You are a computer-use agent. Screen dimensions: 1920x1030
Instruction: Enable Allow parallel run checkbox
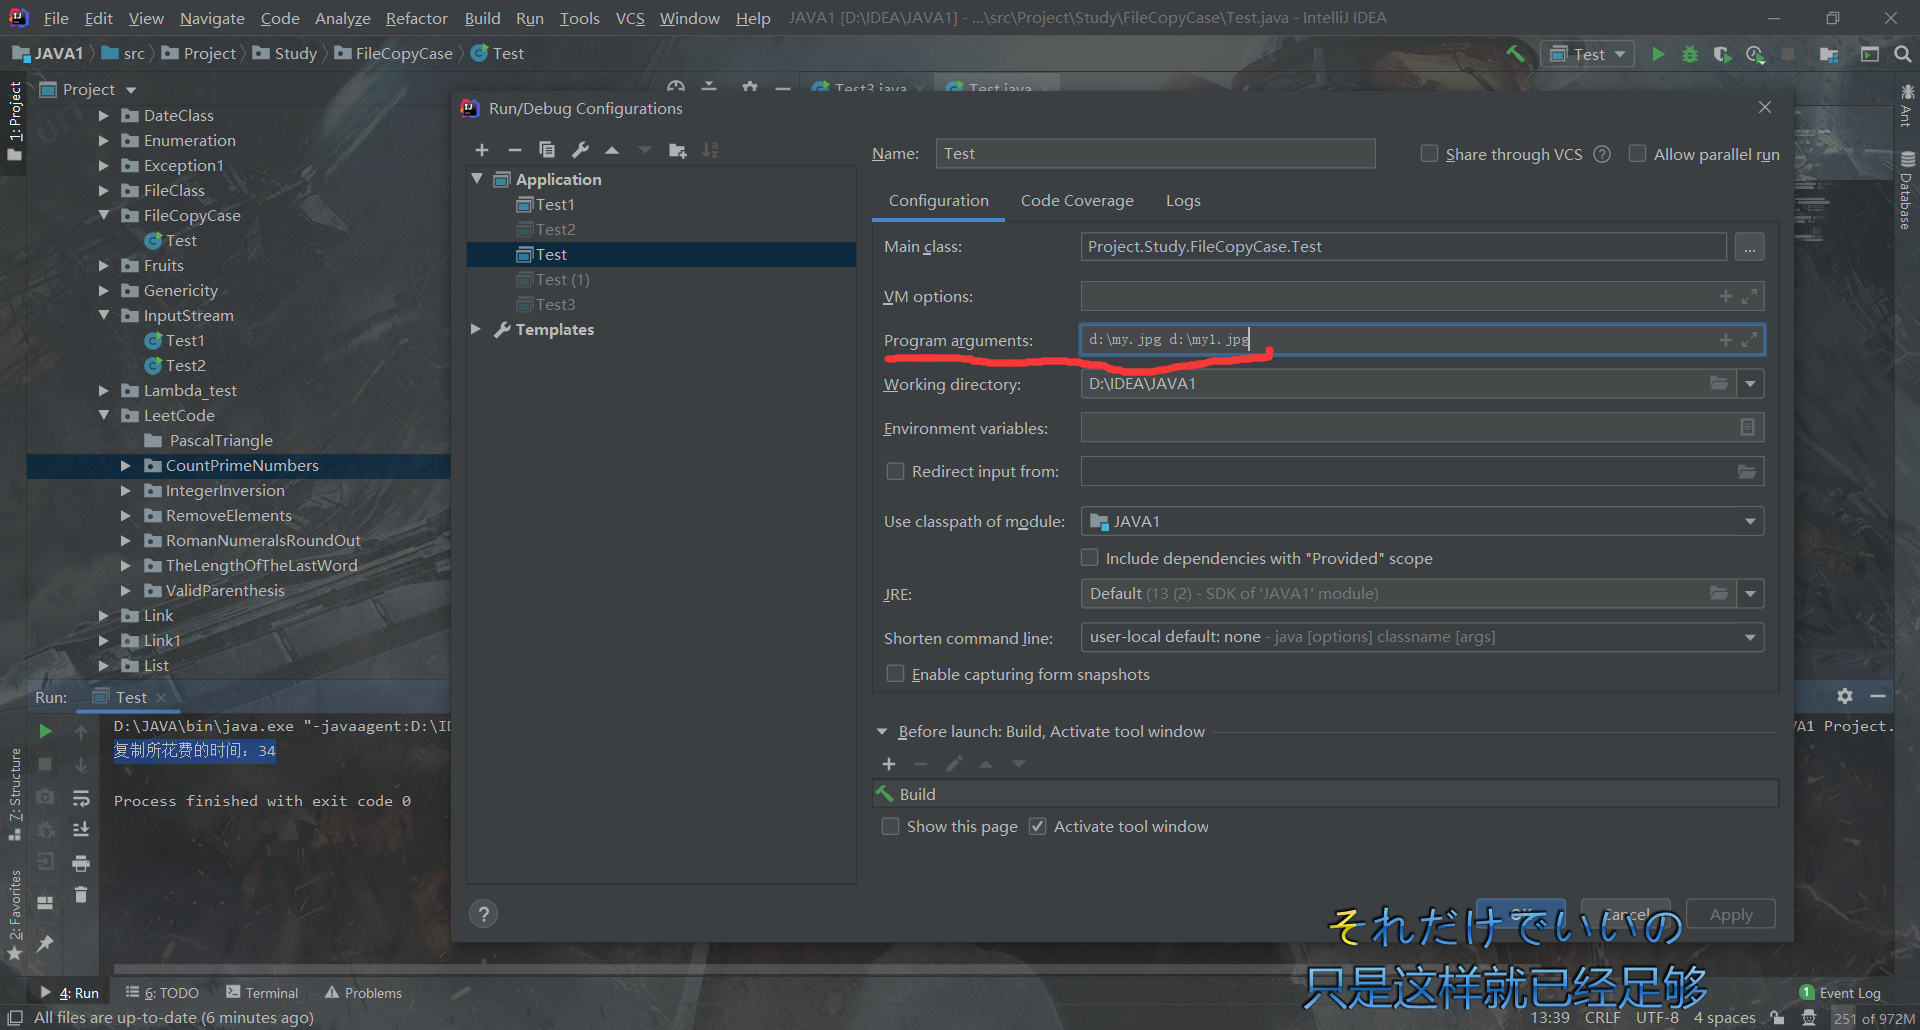pos(1637,153)
